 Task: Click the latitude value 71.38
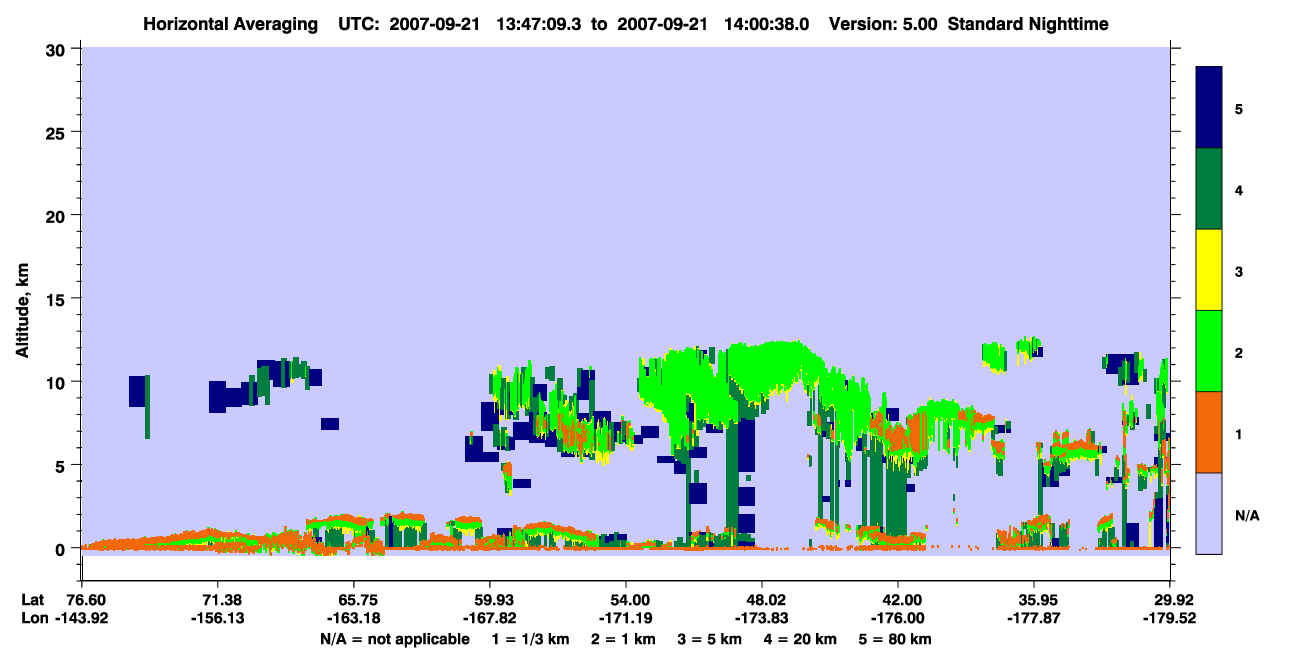tap(217, 600)
